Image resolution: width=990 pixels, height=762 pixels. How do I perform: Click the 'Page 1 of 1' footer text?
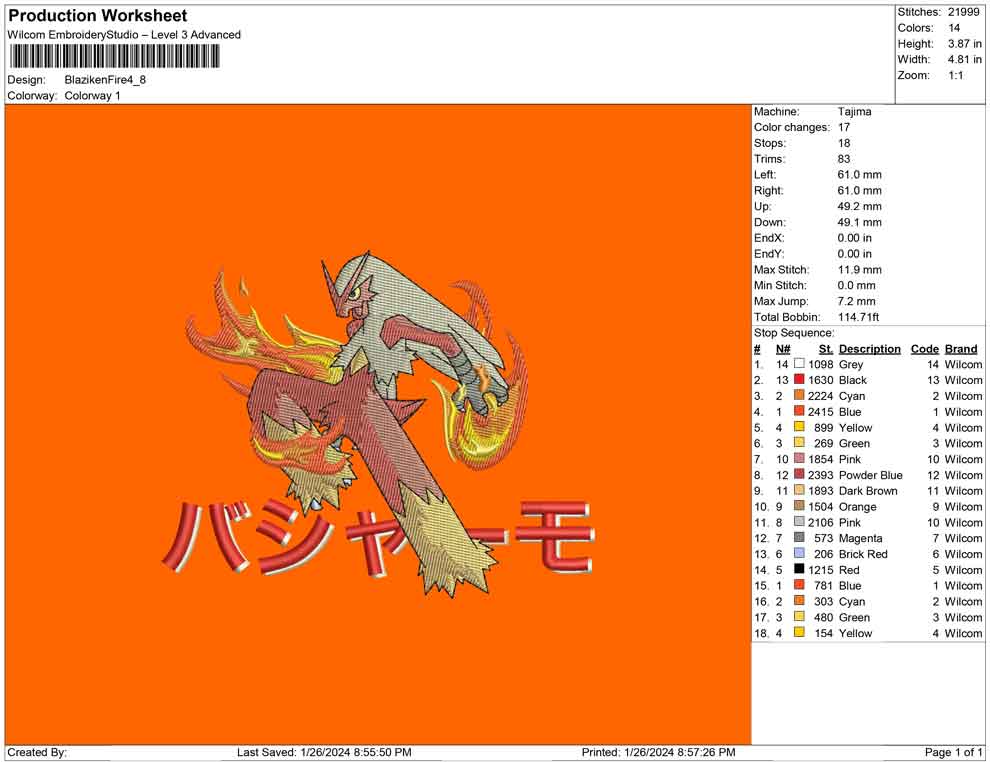[953, 752]
